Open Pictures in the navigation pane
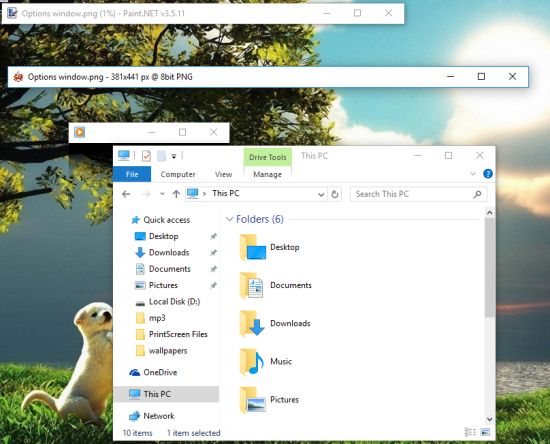550x444 pixels. pos(163,285)
